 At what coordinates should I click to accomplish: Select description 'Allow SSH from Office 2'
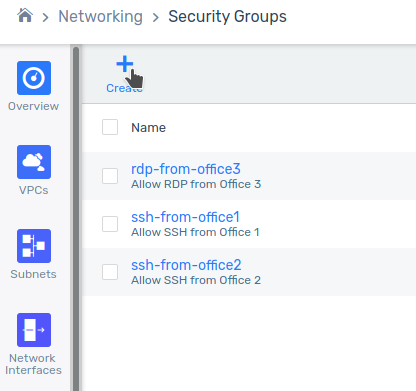[x=196, y=280]
